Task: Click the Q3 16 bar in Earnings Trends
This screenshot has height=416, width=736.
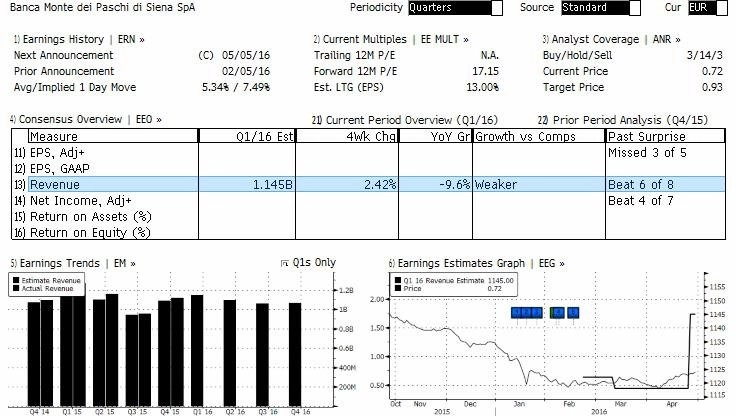Action: (262, 355)
